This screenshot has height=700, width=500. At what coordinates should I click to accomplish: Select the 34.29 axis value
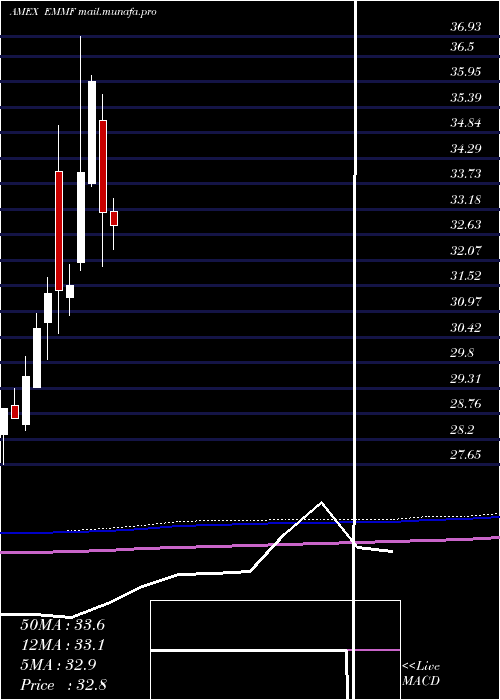[x=466, y=148]
